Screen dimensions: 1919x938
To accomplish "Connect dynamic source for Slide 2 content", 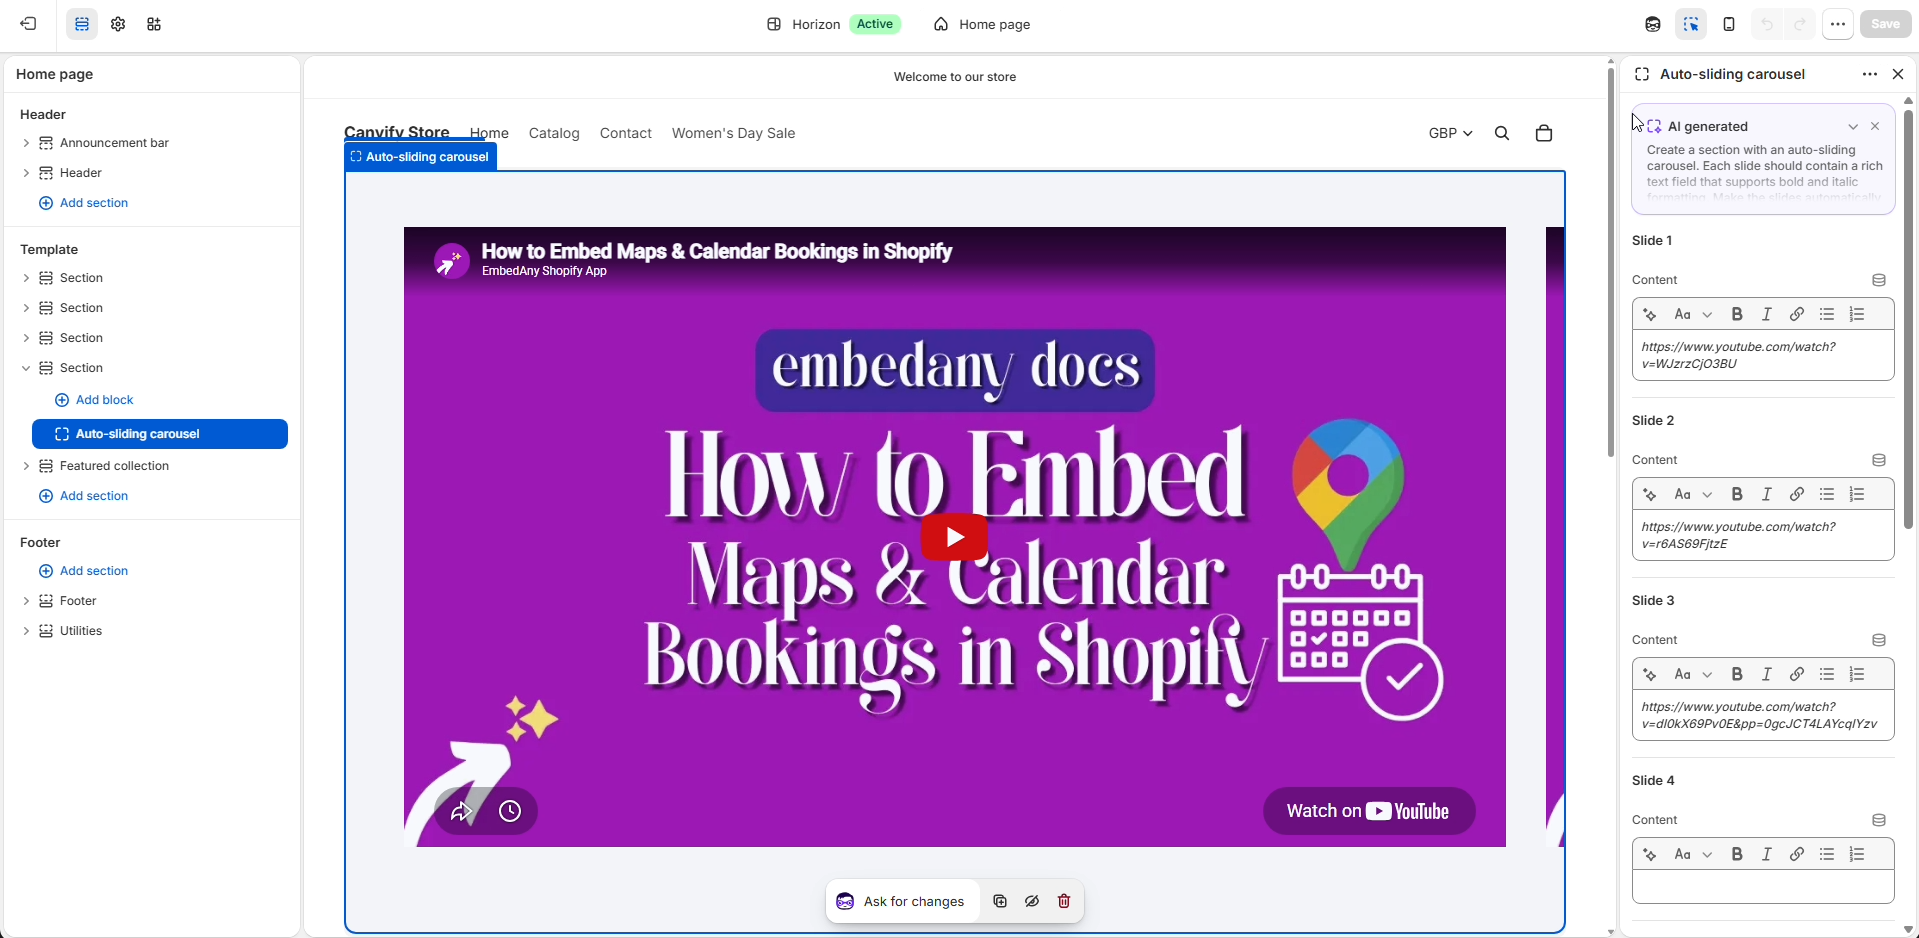I will (x=1879, y=460).
